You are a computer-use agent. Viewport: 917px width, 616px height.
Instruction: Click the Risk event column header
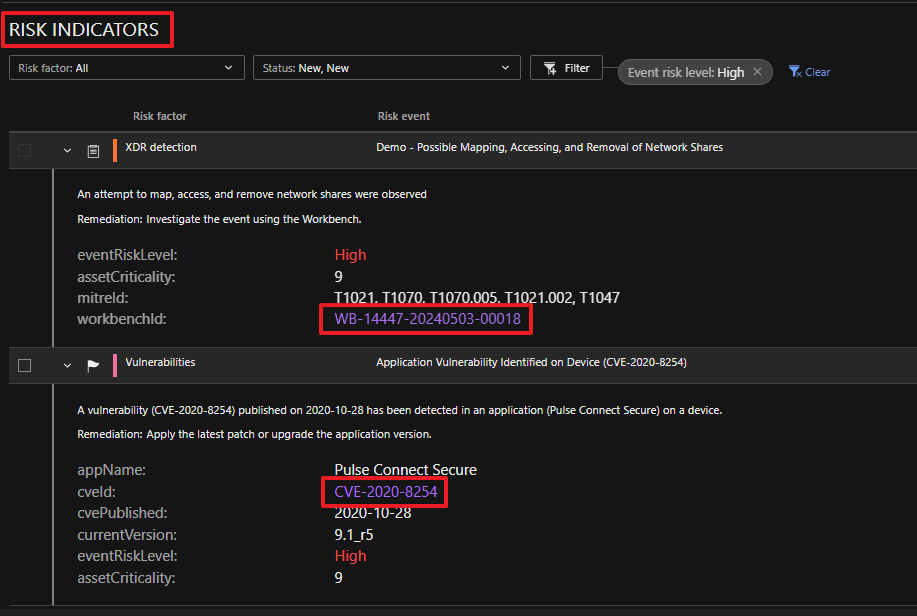(404, 116)
